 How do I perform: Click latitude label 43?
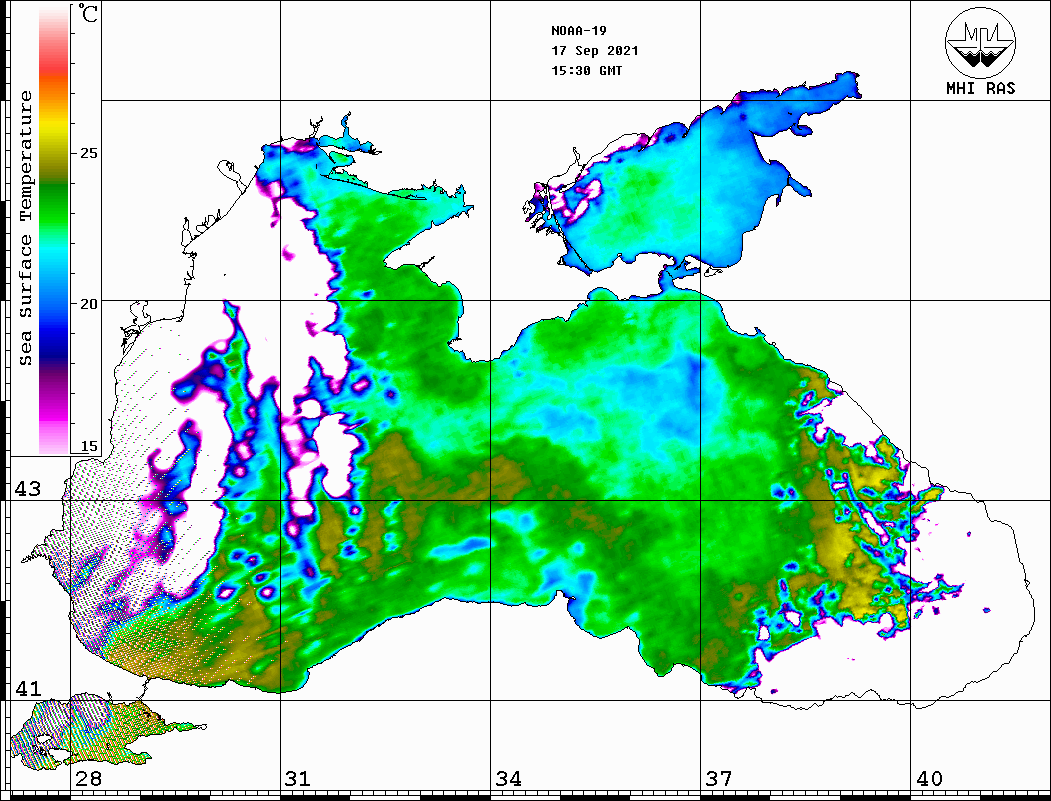(28, 489)
